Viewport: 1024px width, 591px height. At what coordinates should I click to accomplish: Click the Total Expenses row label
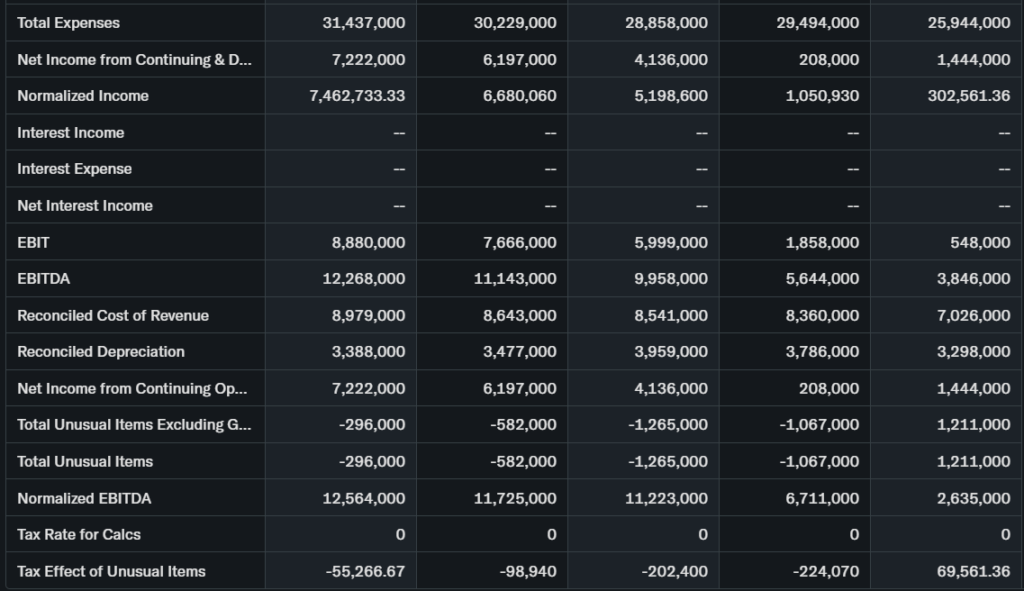[x=68, y=23]
